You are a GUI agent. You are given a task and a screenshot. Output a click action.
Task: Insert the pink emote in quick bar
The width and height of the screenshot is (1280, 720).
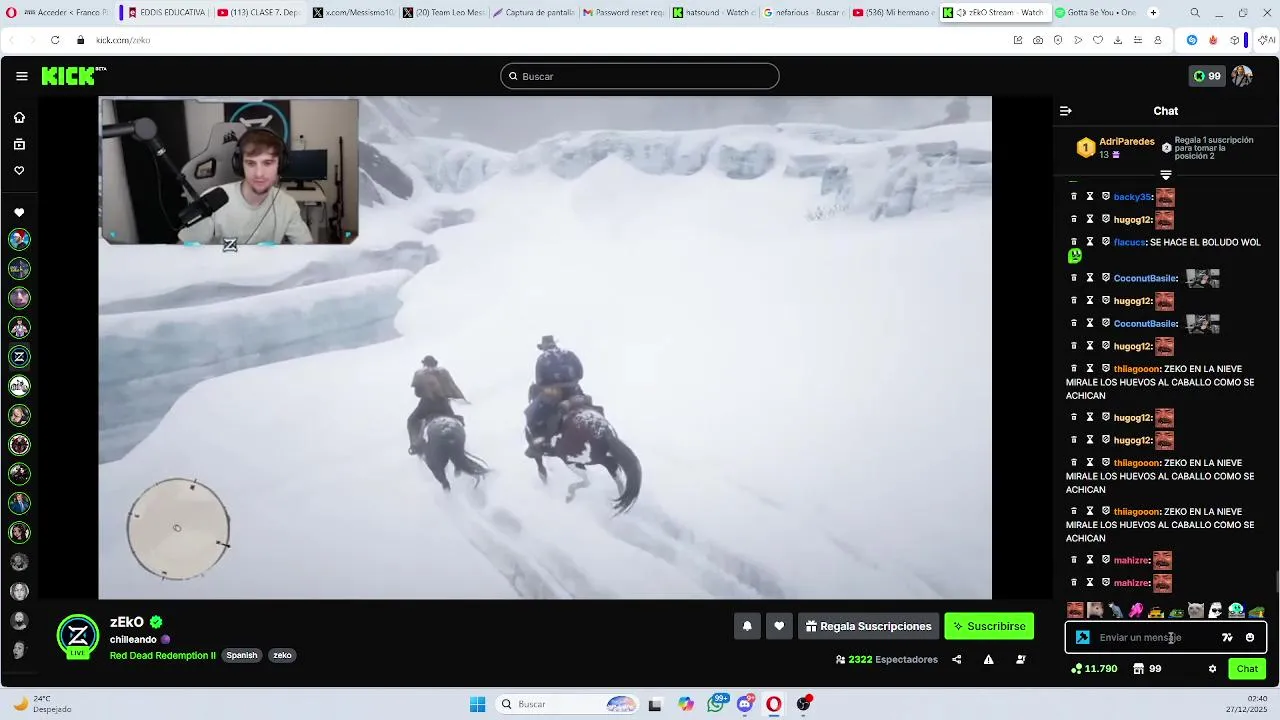pyautogui.click(x=1136, y=610)
